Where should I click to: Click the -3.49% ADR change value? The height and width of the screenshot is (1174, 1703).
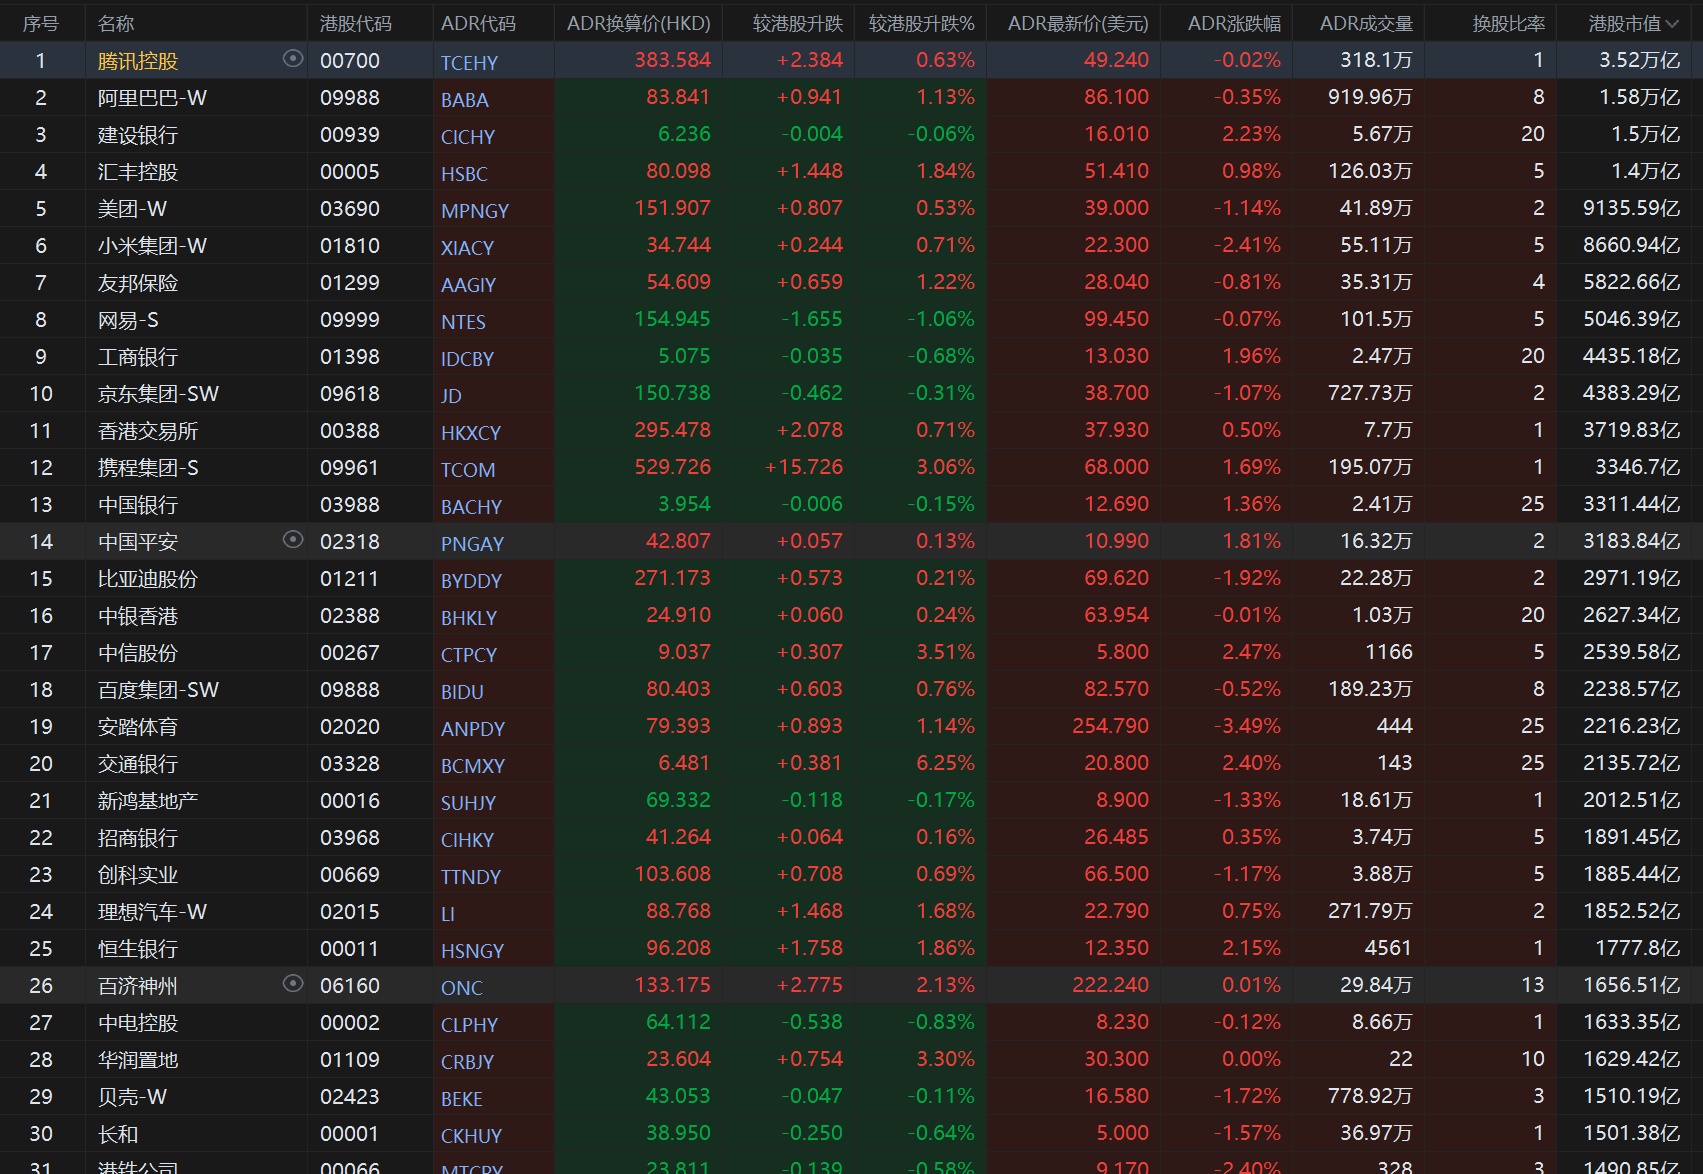[x=1247, y=726]
